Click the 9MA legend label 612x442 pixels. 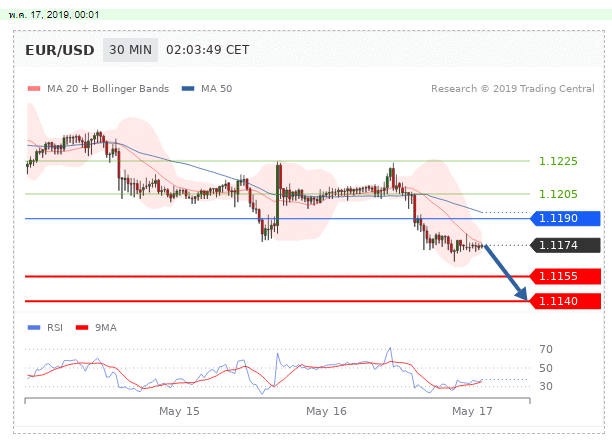pos(106,328)
